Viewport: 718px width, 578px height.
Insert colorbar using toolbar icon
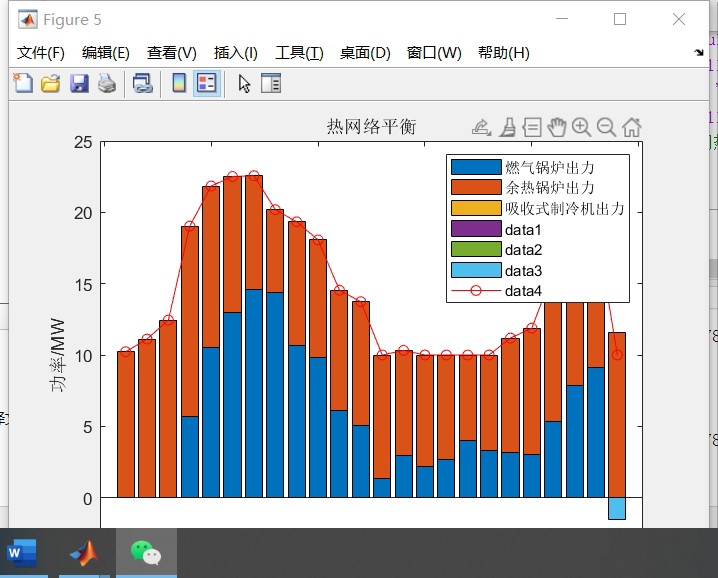click(179, 83)
